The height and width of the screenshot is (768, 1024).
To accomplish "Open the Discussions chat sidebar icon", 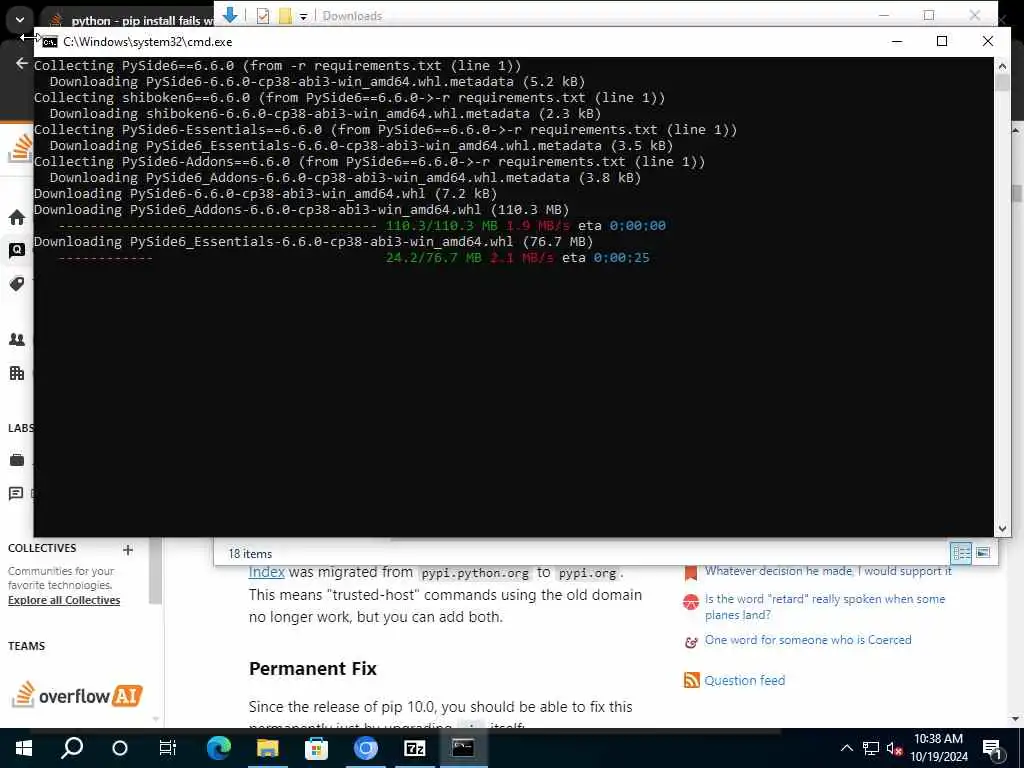I will [16, 494].
